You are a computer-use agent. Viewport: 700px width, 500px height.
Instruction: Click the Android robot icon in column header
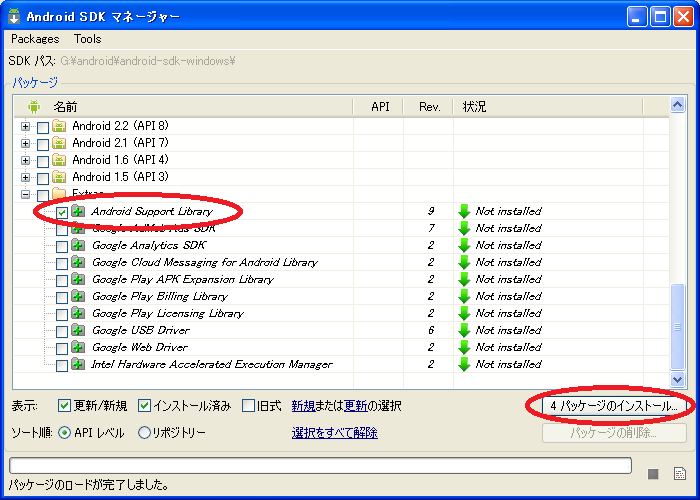point(34,106)
